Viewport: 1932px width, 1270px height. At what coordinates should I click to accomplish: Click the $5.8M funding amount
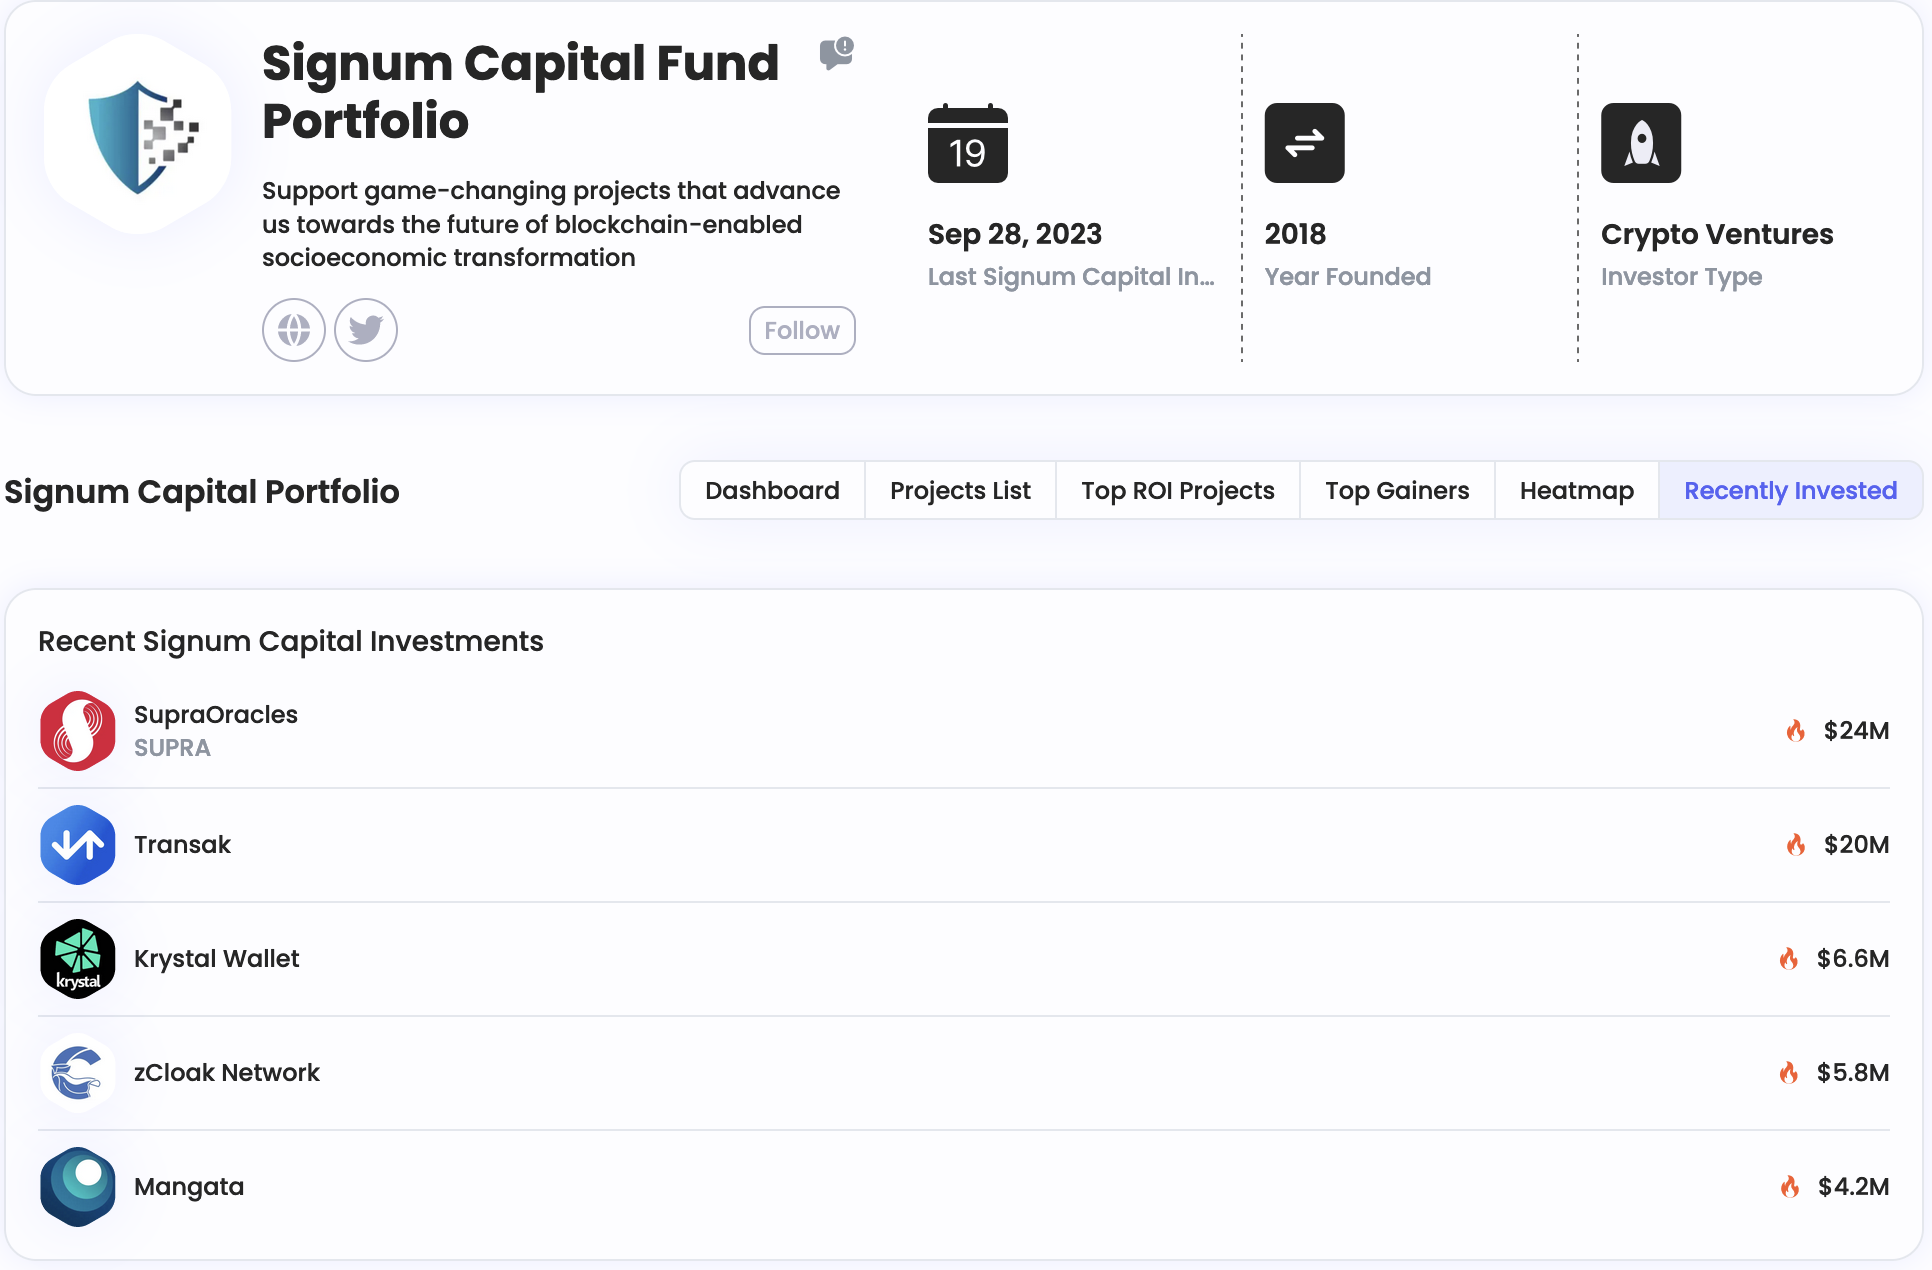click(x=1853, y=1073)
